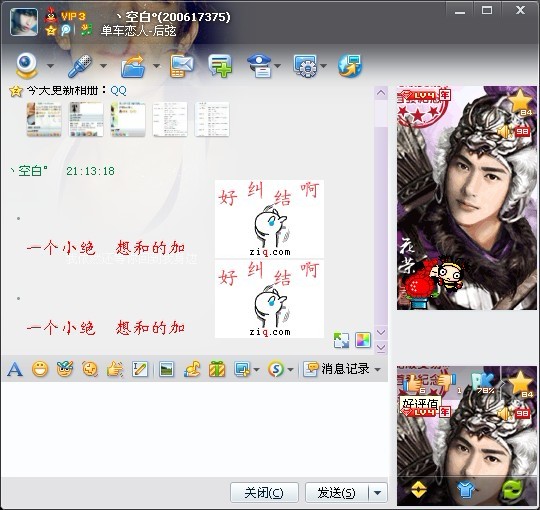The height and width of the screenshot is (510, 540).
Task: Click the globe application icon in the toolbar
Action: tap(350, 66)
